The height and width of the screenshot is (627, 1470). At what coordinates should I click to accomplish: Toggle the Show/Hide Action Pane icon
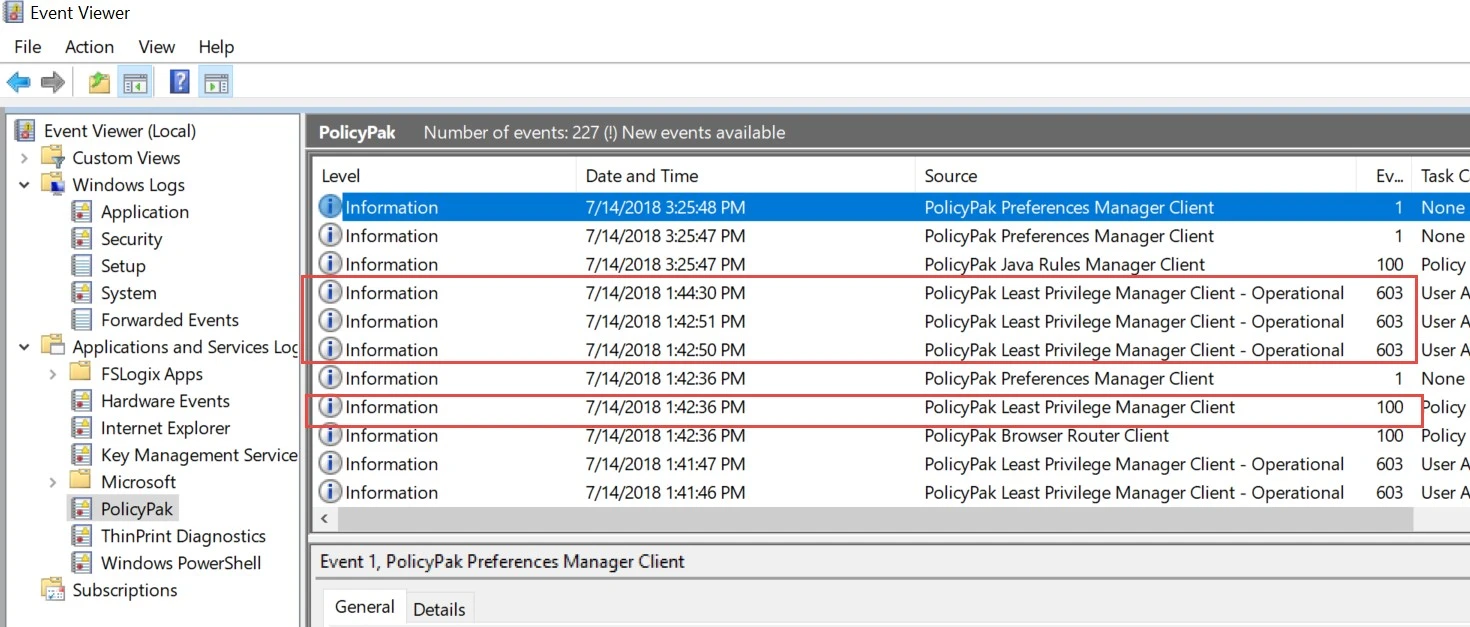[x=216, y=82]
